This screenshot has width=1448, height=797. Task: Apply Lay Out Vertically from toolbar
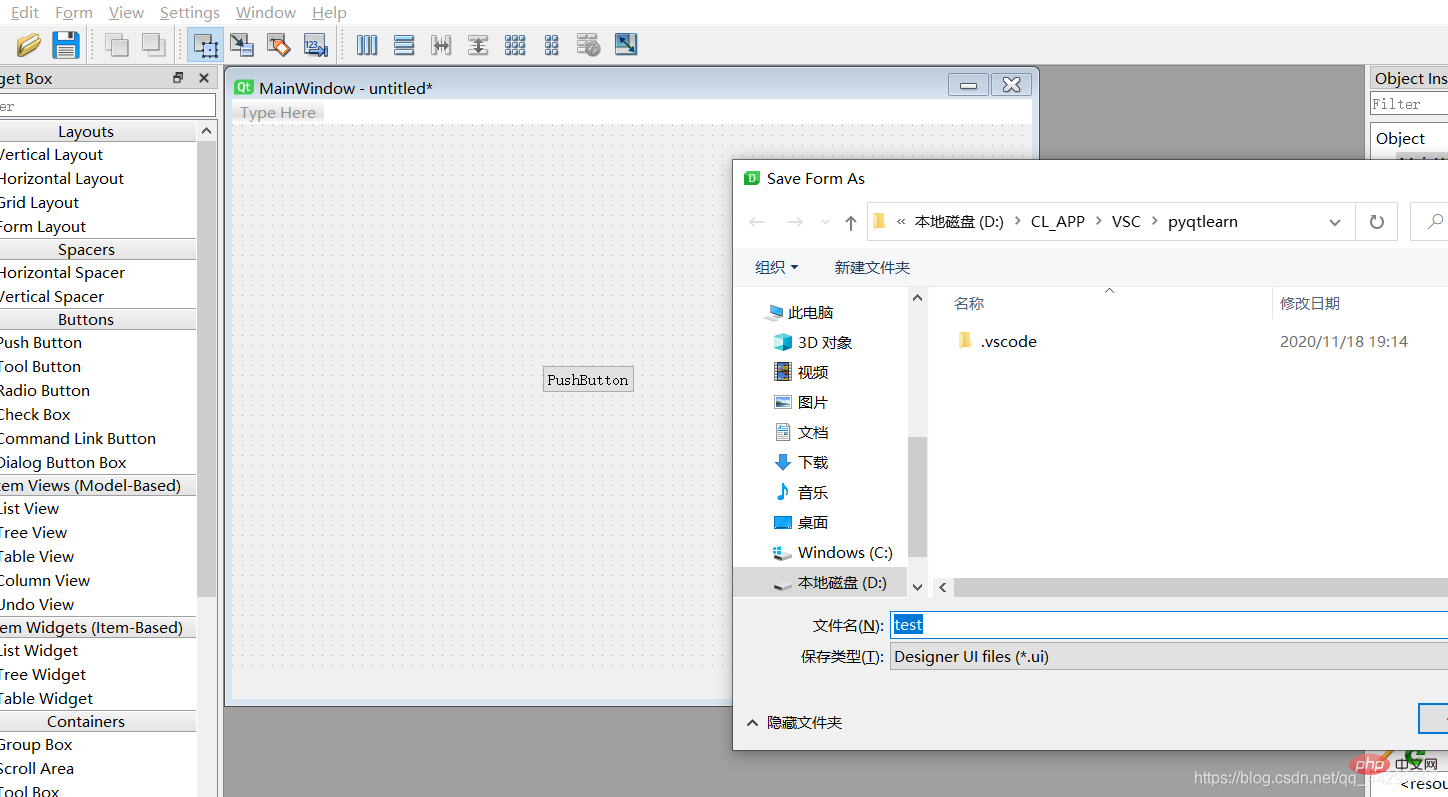404,45
